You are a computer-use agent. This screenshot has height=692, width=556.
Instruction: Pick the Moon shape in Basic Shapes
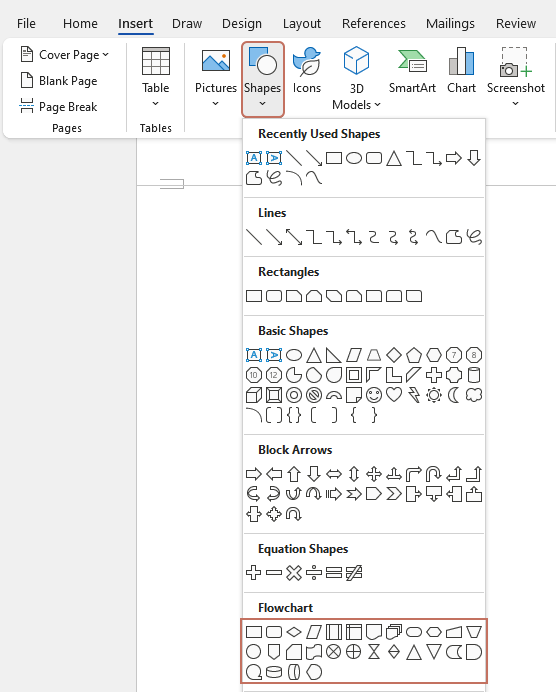454,395
